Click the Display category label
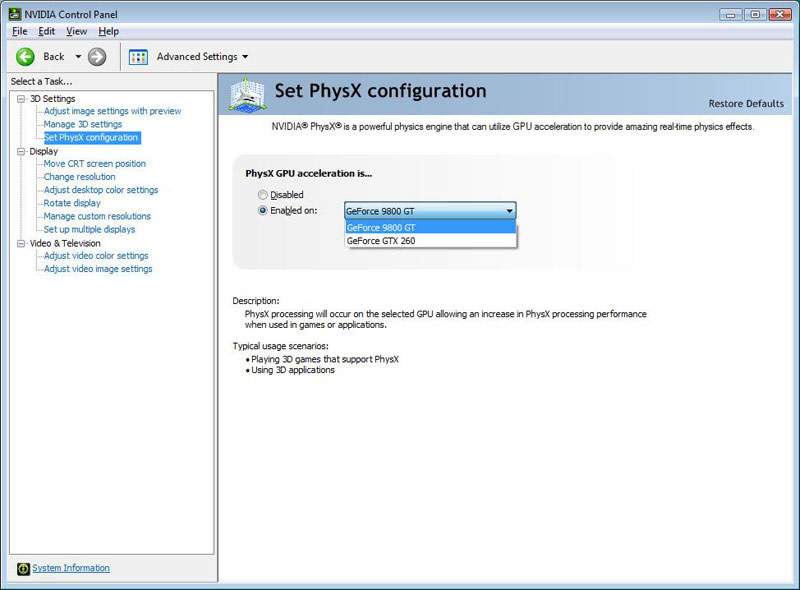Viewport: 800px width, 590px height. tap(44, 152)
